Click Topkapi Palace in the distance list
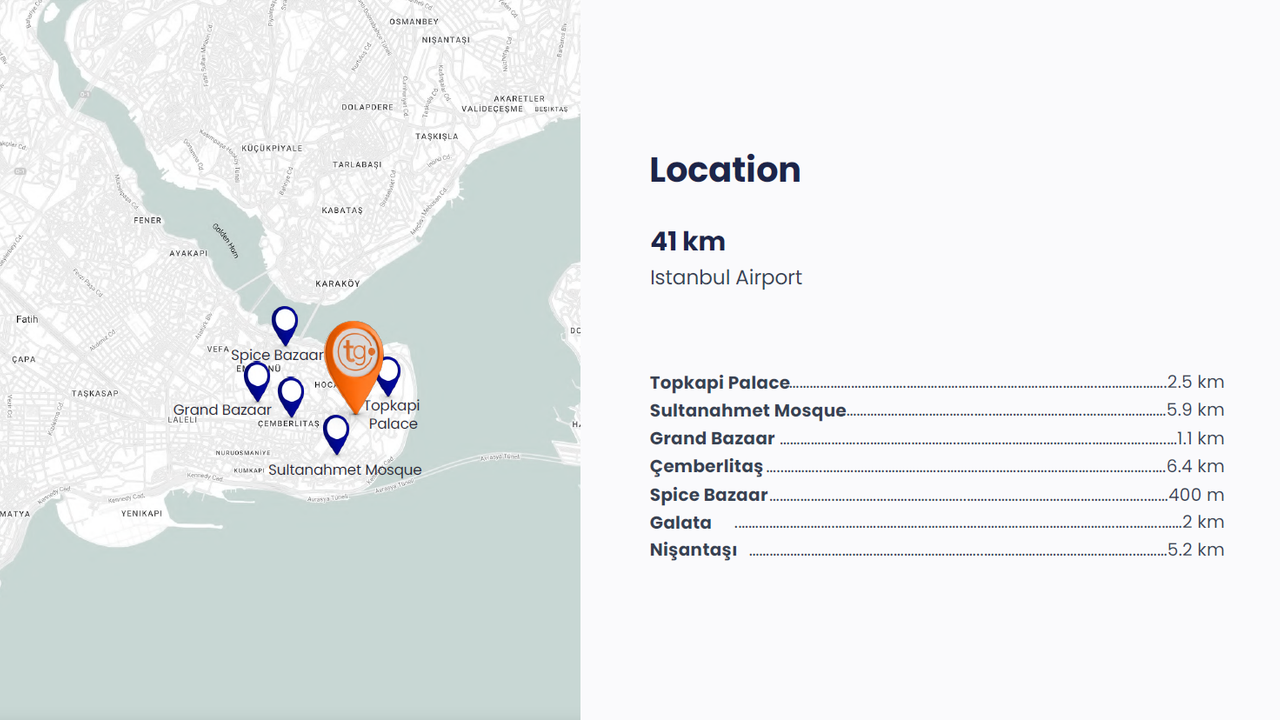The width and height of the screenshot is (1280, 720). (720, 383)
